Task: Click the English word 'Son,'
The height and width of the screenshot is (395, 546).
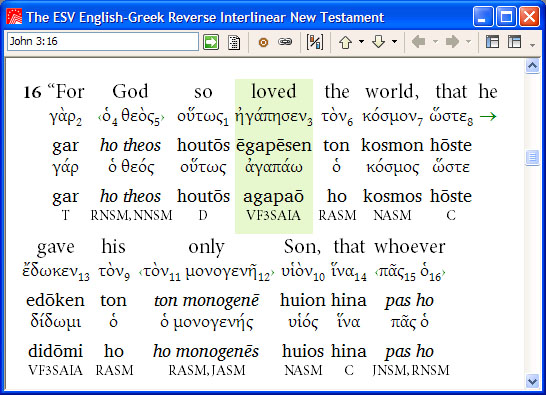Action: (x=302, y=247)
